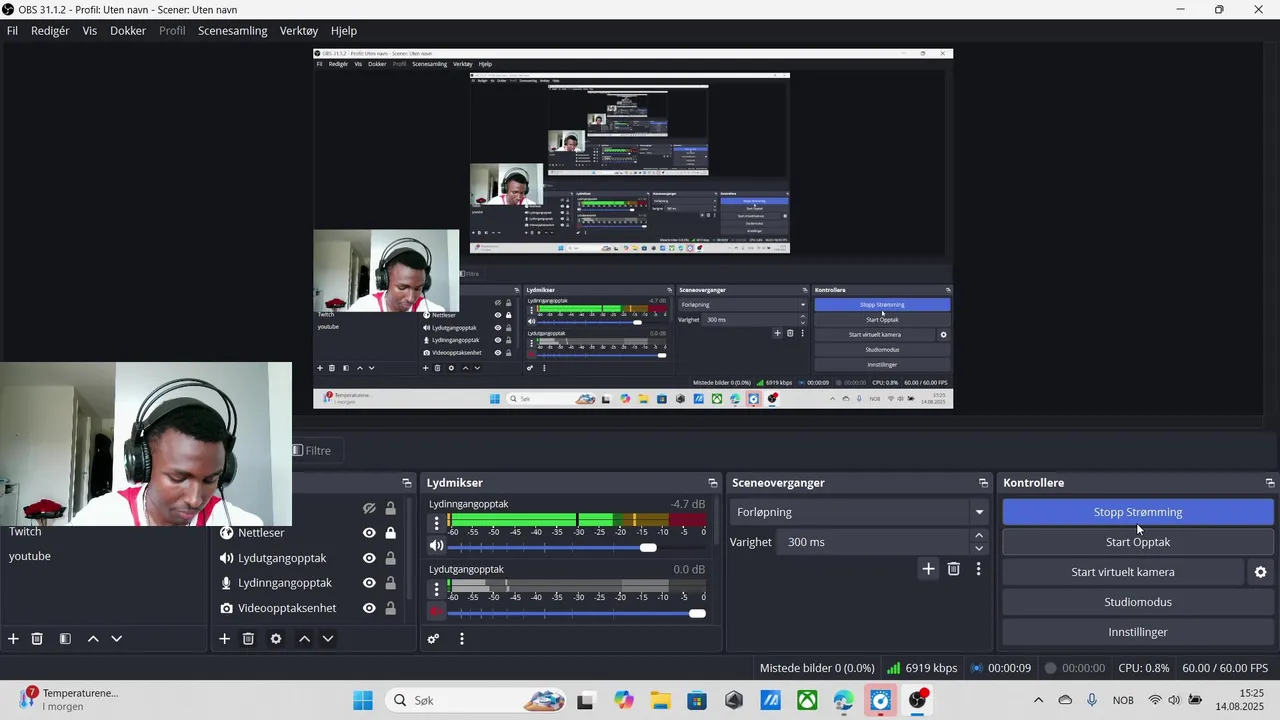
Task: Open Microsoft Store from taskbar
Action: pyautogui.click(x=697, y=700)
